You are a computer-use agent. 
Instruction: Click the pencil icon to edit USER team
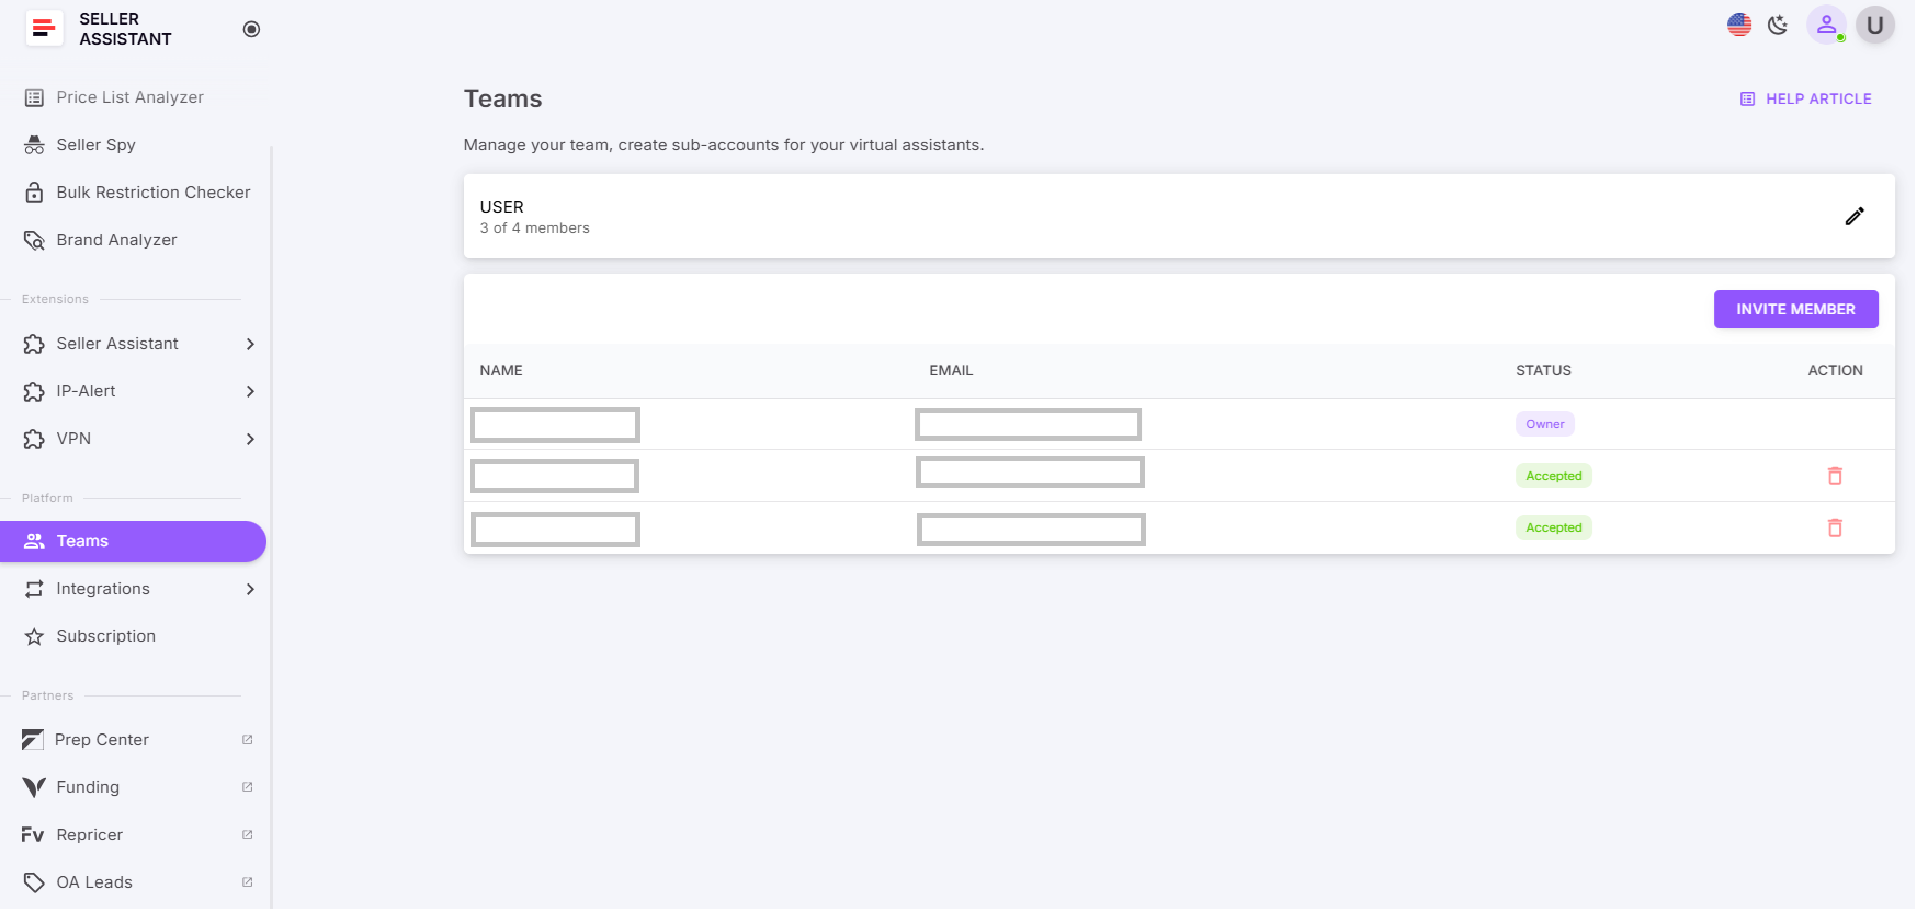coord(1855,215)
